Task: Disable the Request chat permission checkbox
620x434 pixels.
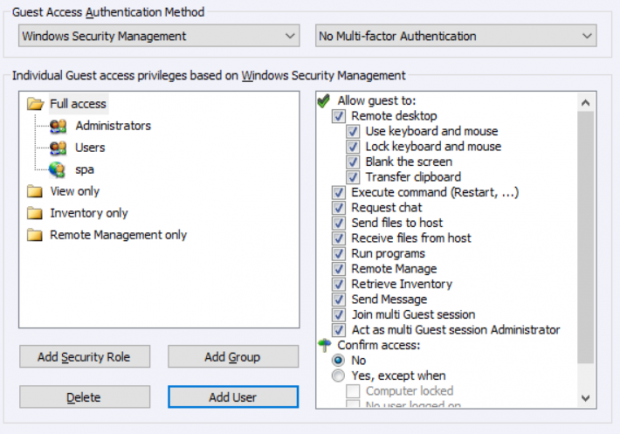Action: 340,208
